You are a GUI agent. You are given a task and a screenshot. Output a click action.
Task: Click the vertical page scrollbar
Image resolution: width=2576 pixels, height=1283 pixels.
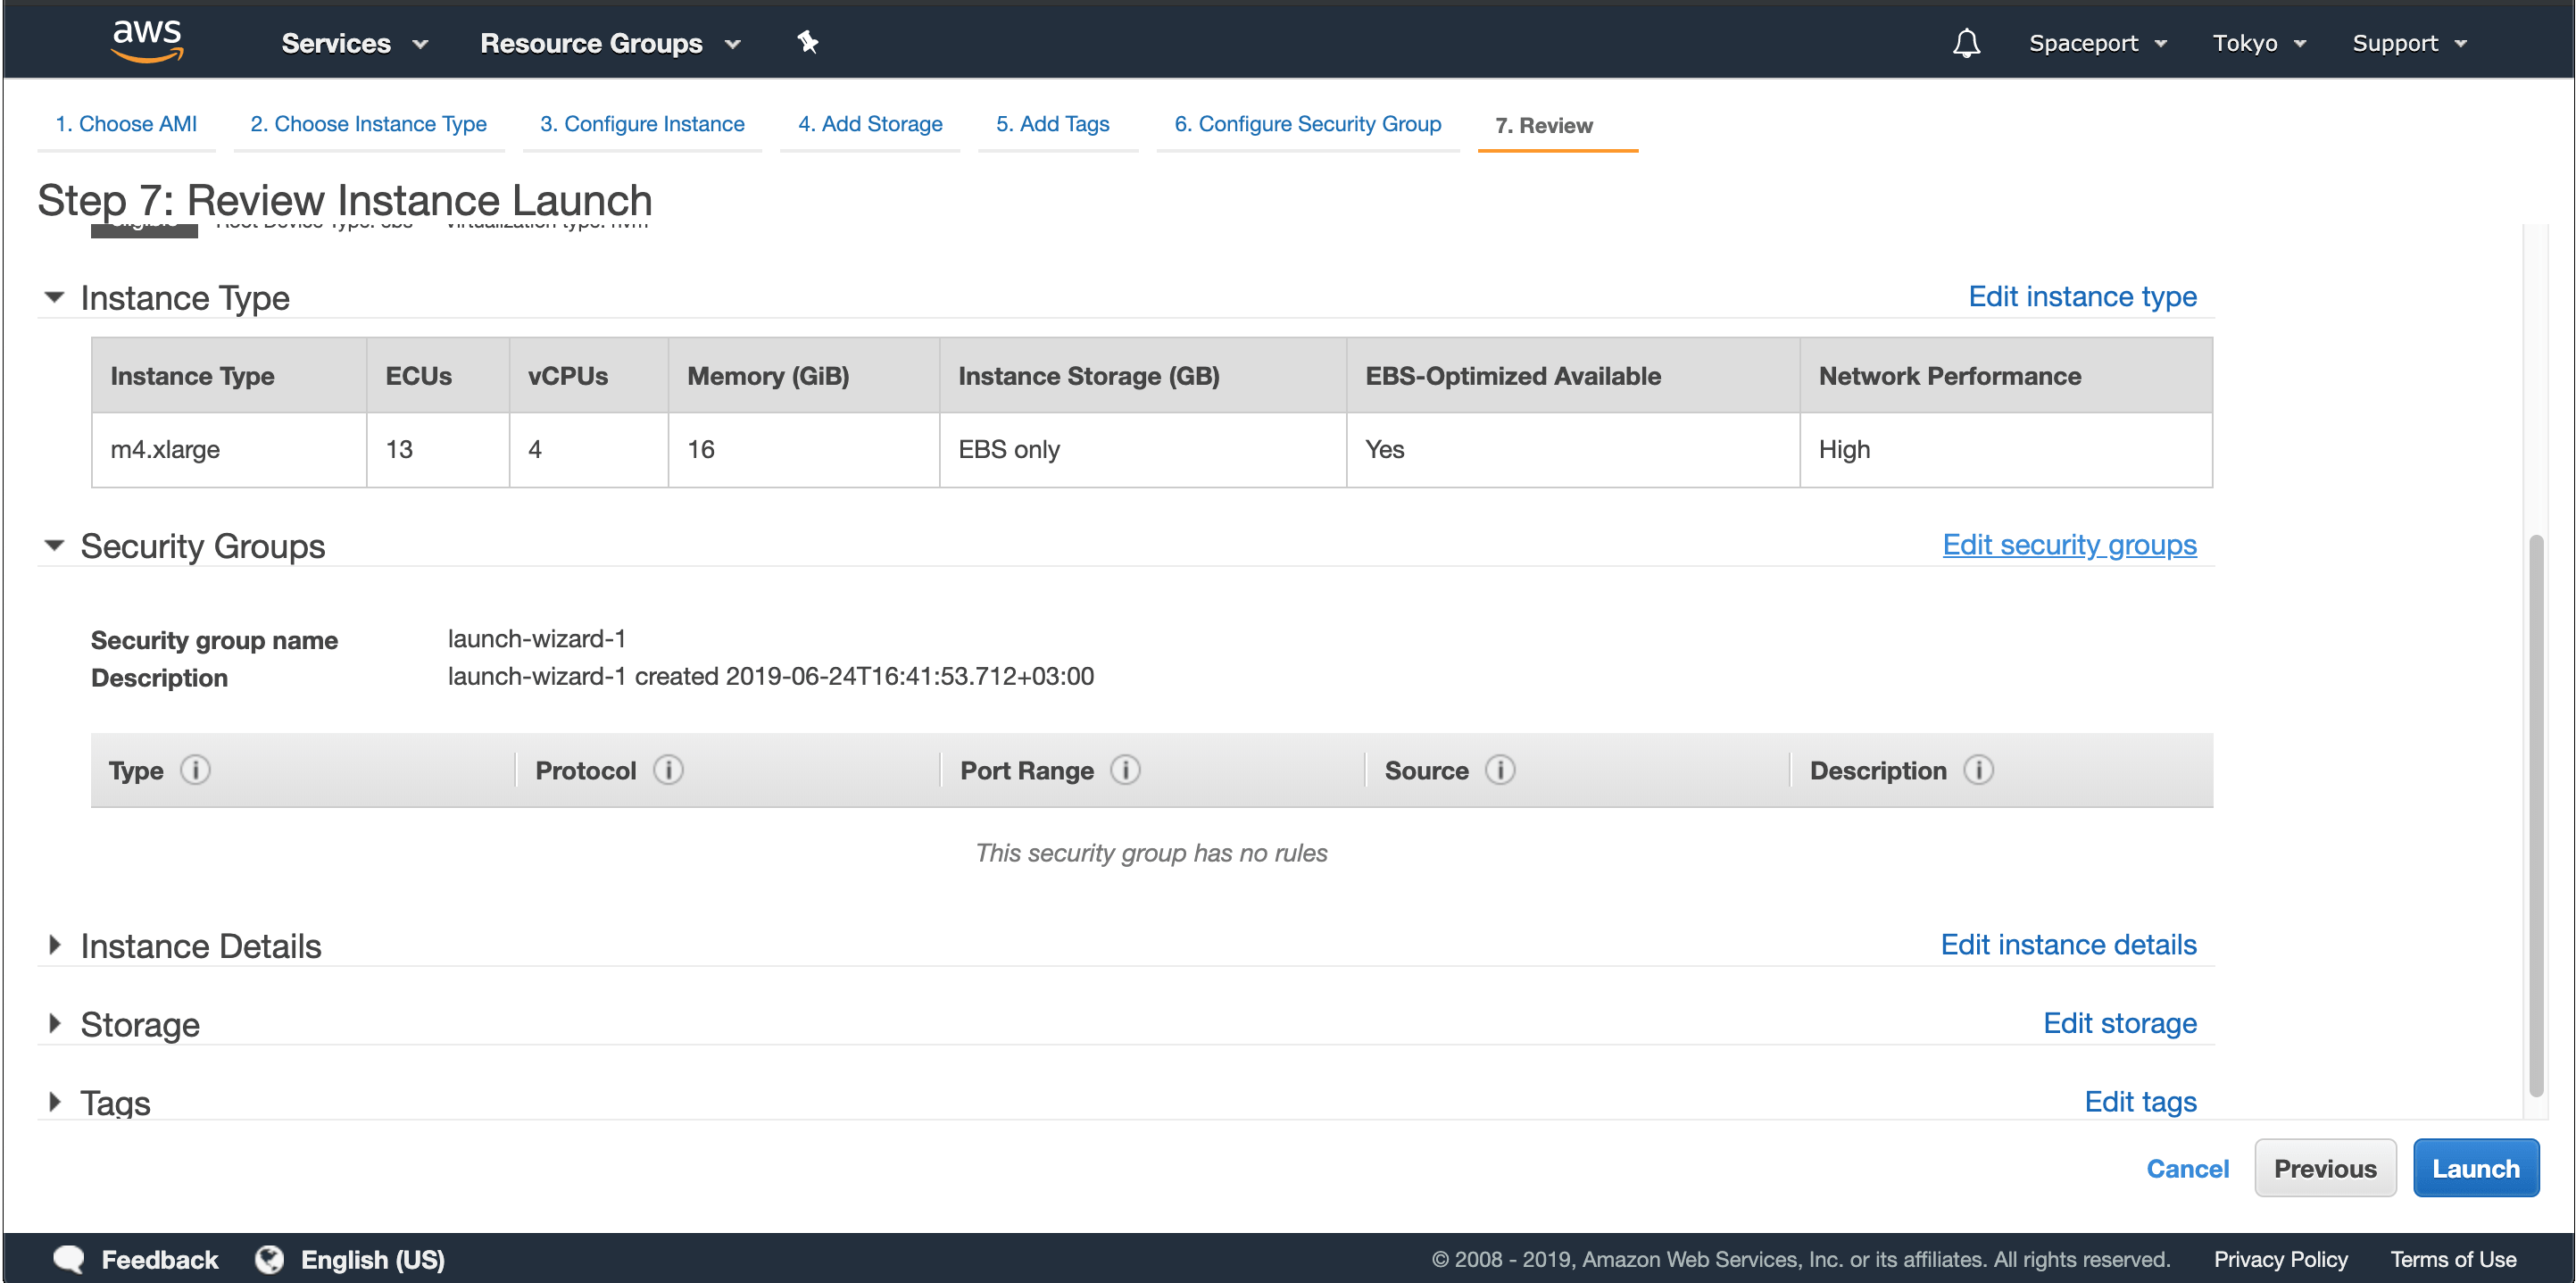[2535, 815]
